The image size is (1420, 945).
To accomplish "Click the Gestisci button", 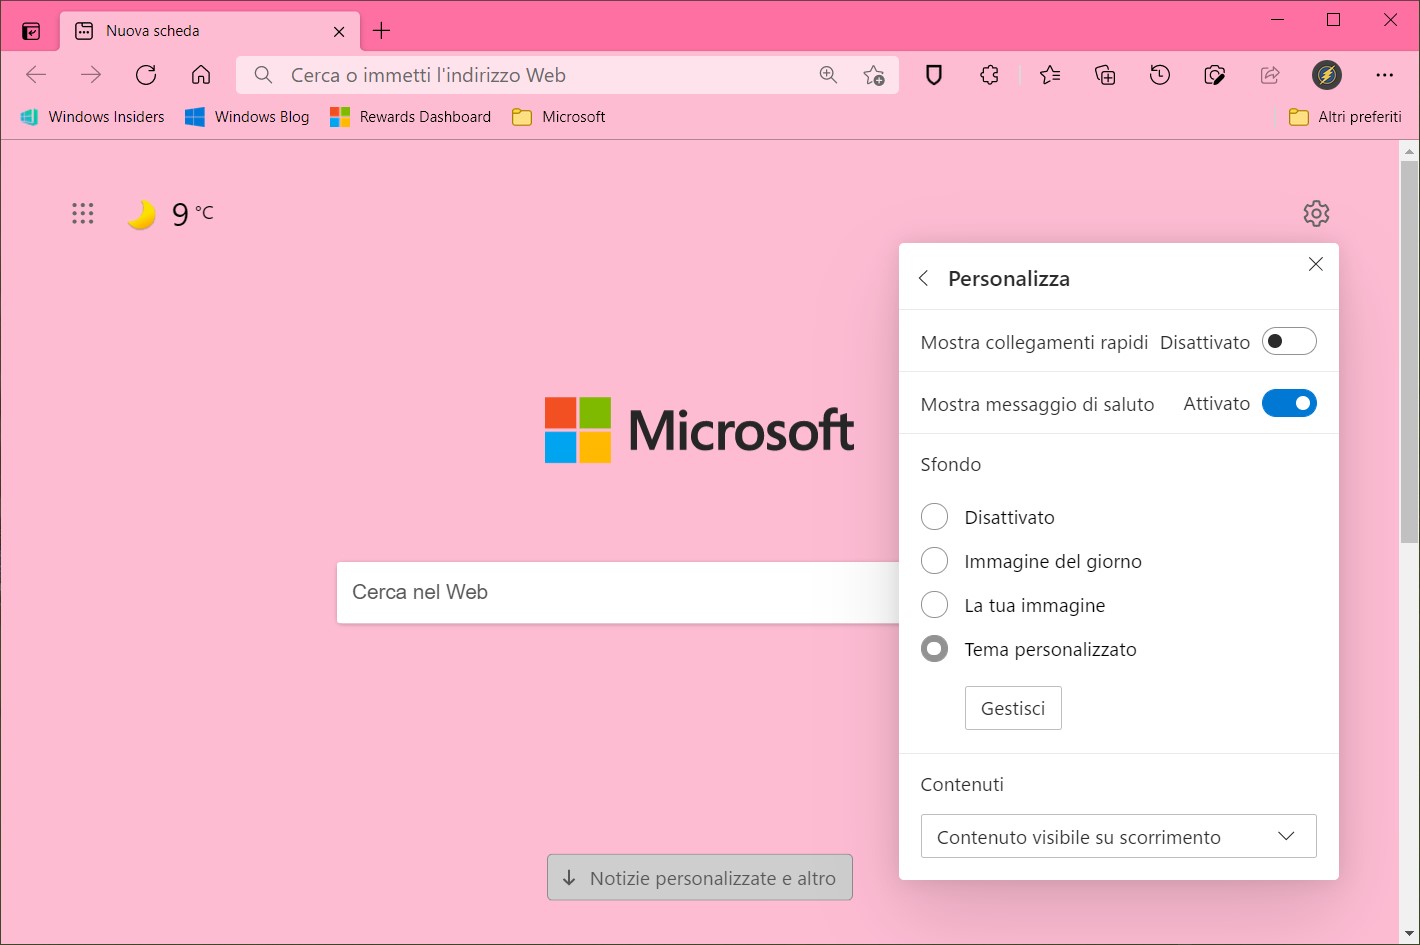I will click(1013, 708).
